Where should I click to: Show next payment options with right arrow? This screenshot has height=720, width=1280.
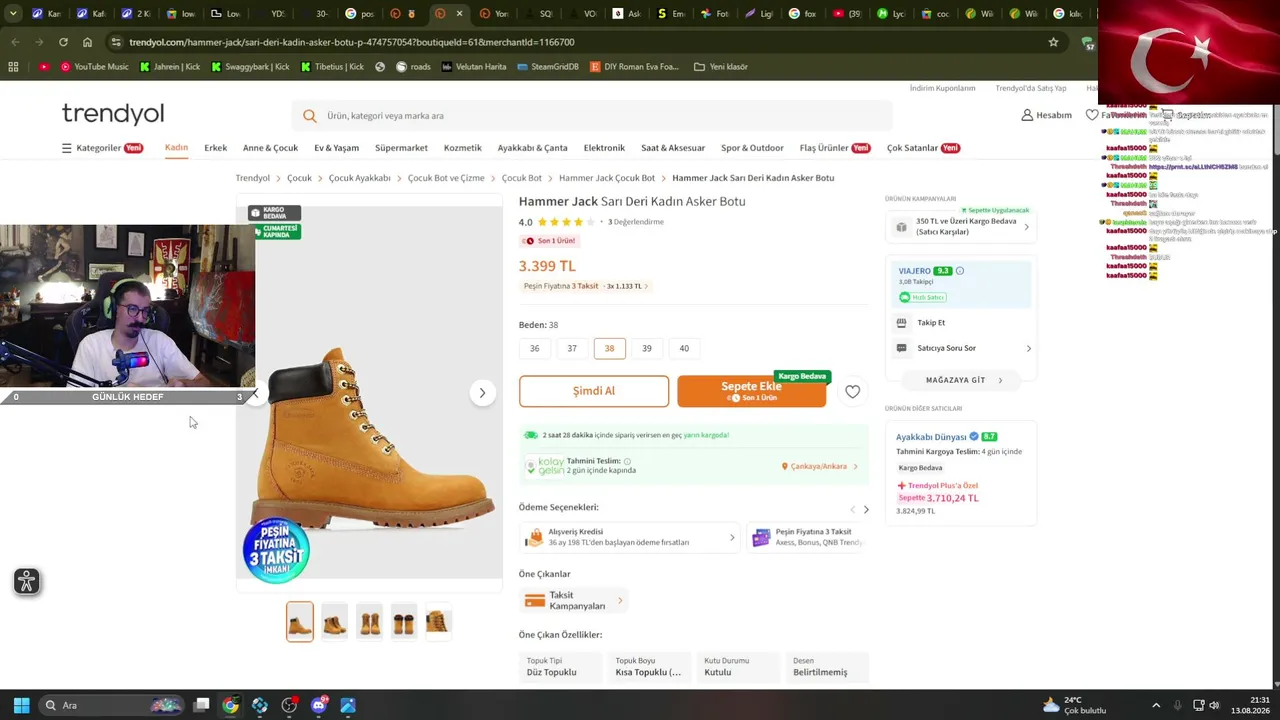(x=866, y=510)
